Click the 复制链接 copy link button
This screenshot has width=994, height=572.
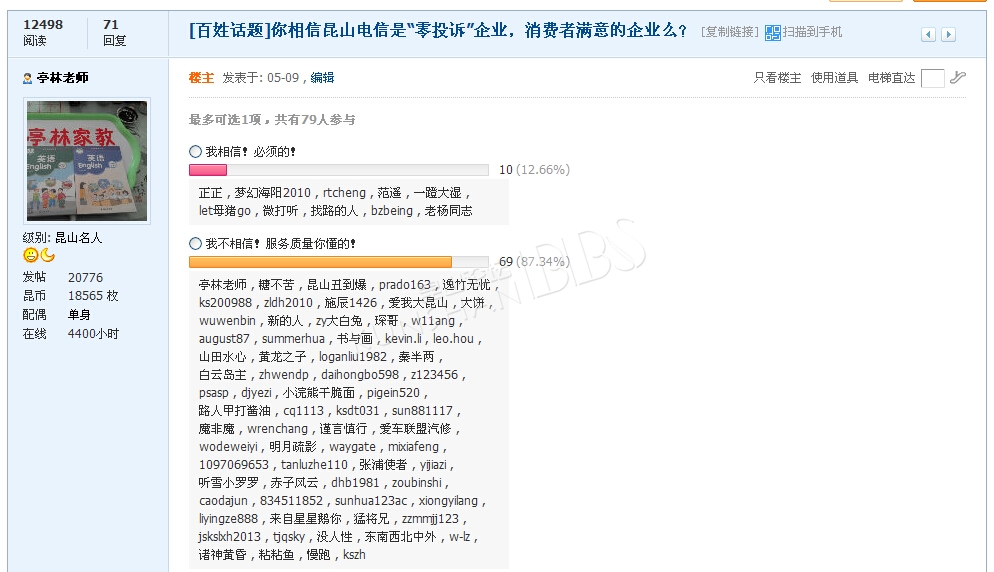coord(729,32)
